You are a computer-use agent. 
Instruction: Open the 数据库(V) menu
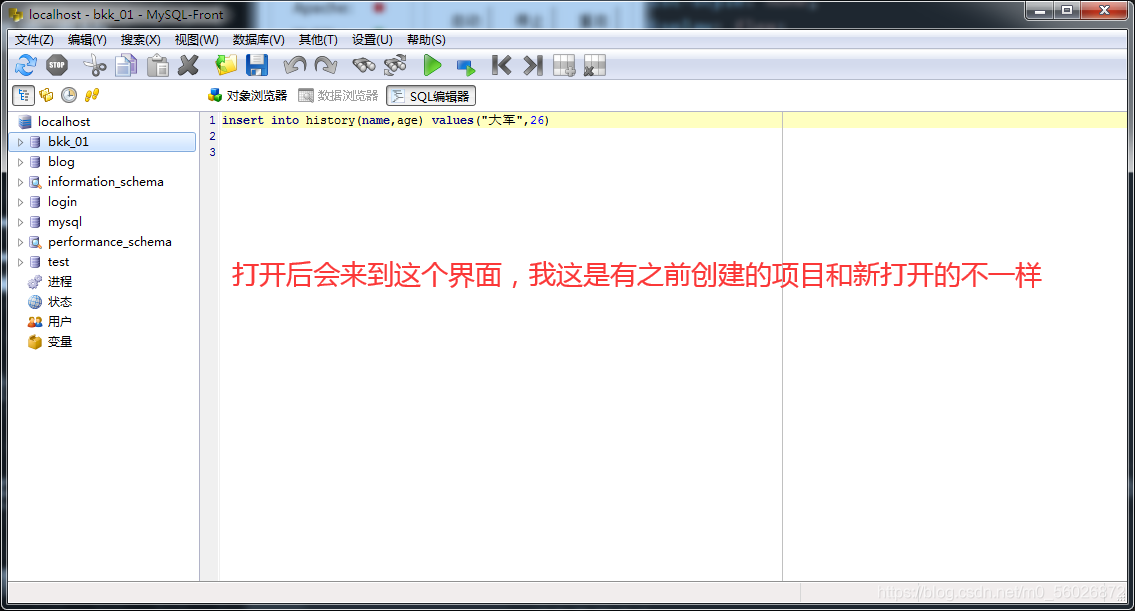258,40
